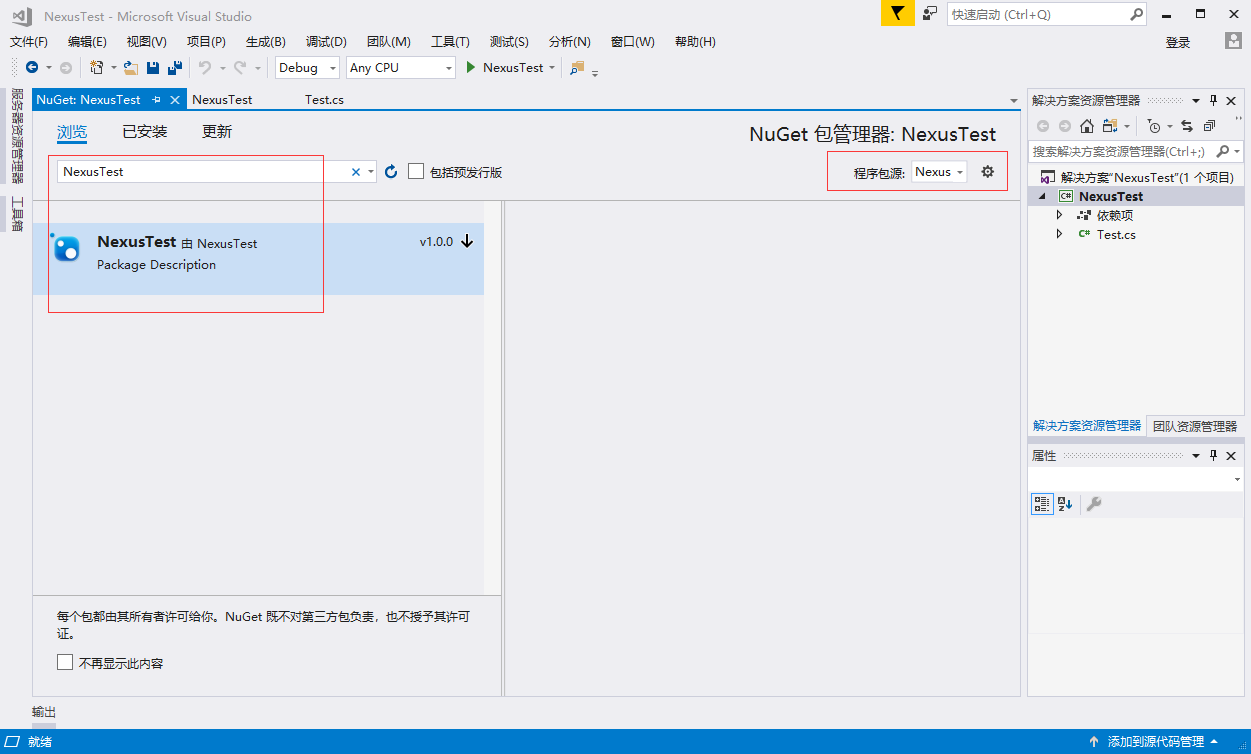Click the Save All toolbar icon
Screen dimensions: 1251x754
pos(175,68)
